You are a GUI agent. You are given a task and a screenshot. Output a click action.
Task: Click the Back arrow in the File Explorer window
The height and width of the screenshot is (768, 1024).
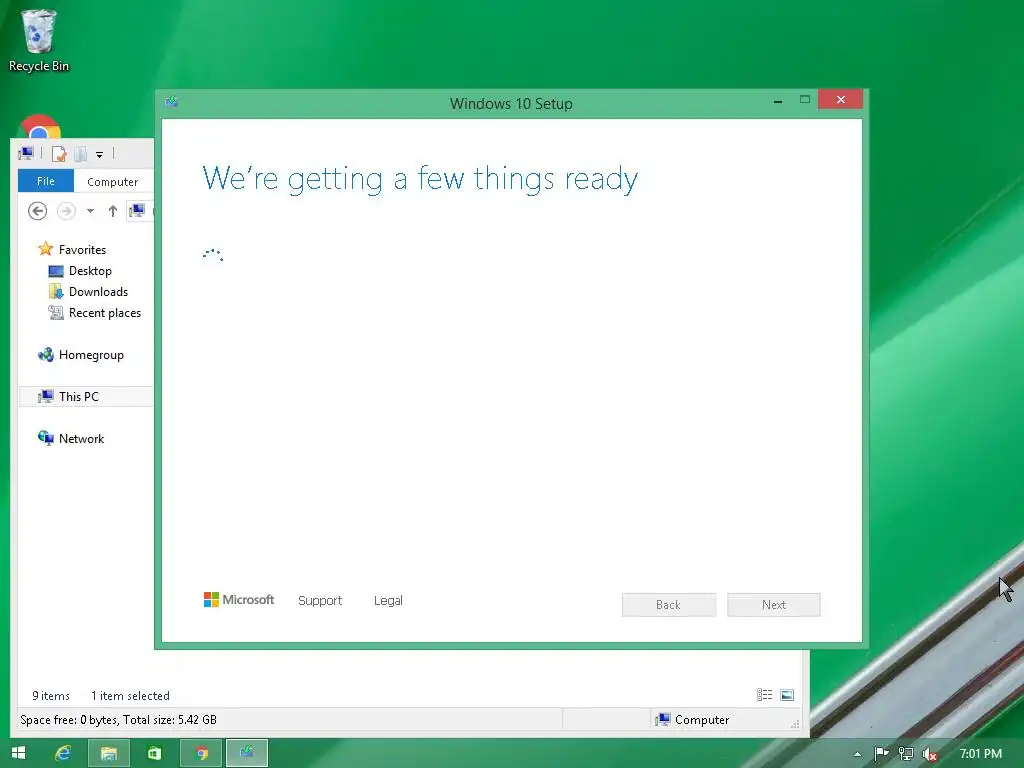point(37,211)
